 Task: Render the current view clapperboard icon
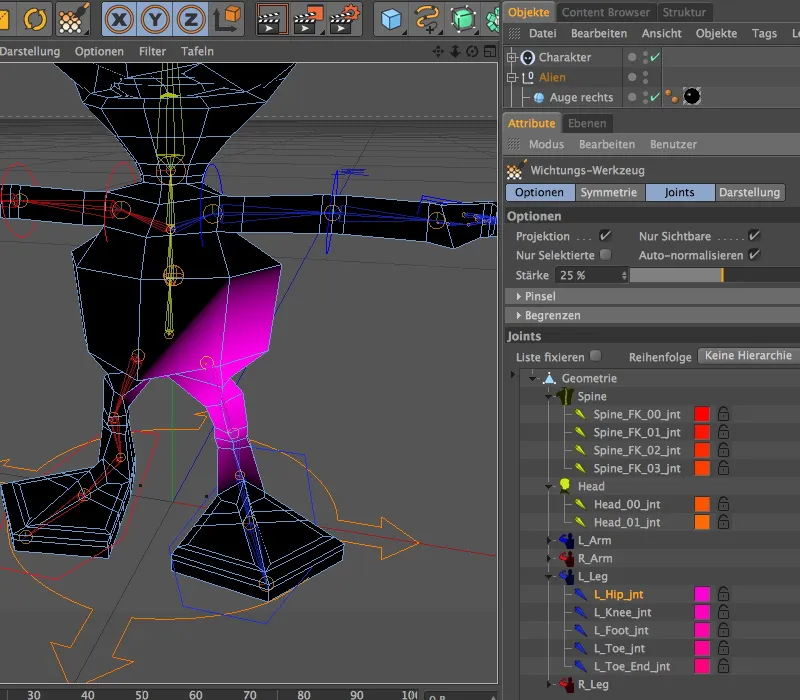(x=272, y=19)
